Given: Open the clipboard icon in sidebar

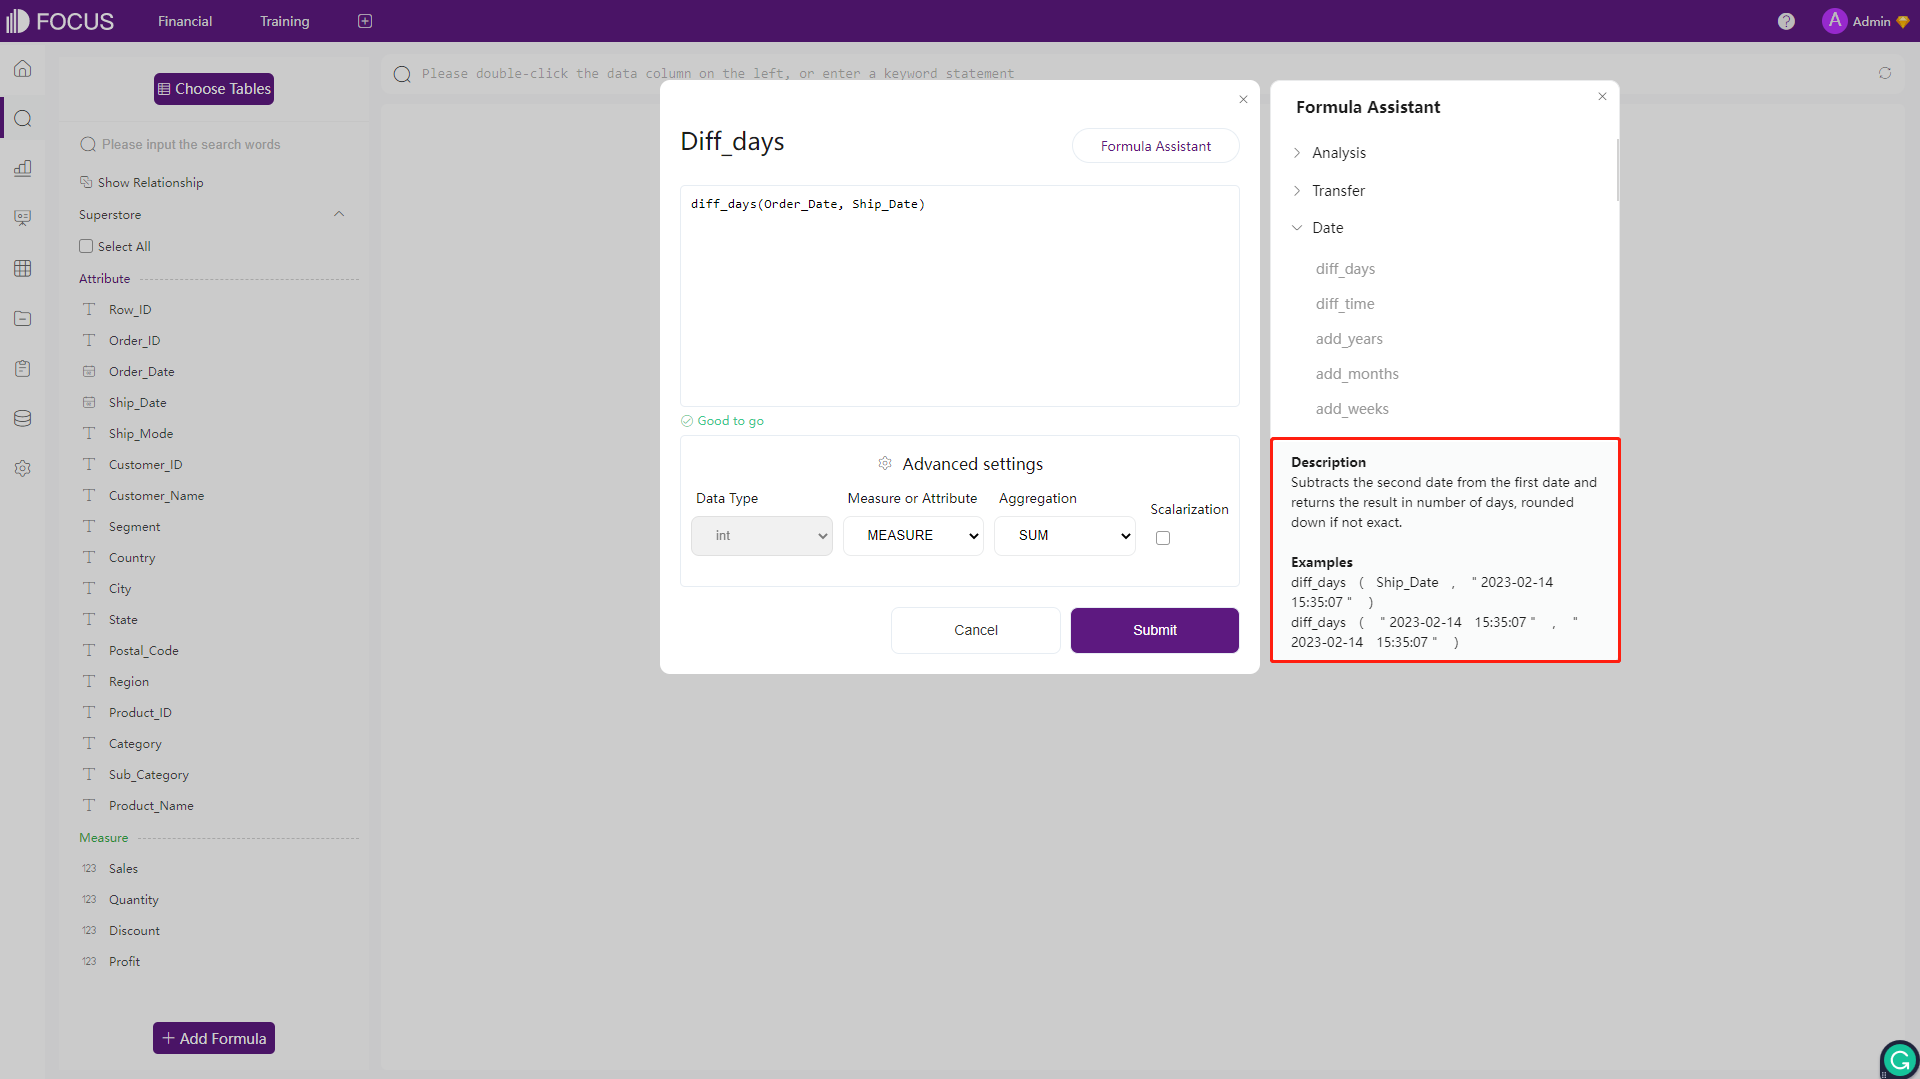Looking at the screenshot, I should click(22, 368).
